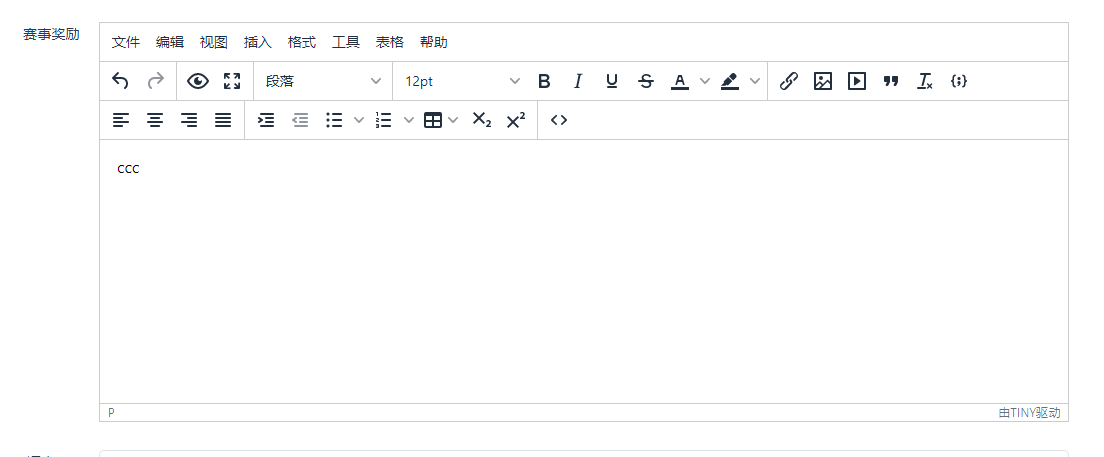
Task: Toggle italic text style
Action: [x=577, y=81]
